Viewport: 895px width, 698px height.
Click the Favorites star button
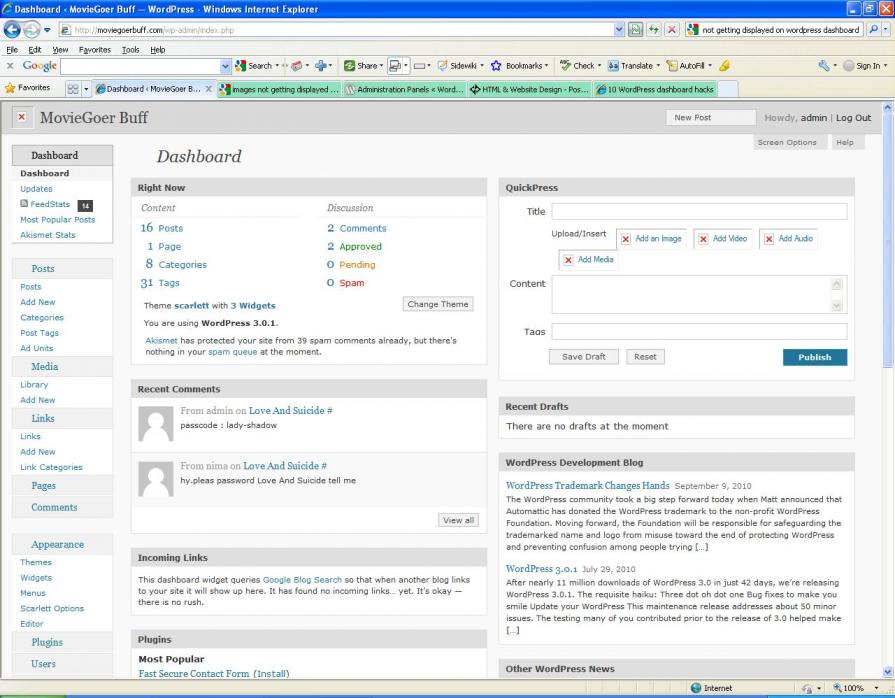[x=27, y=88]
